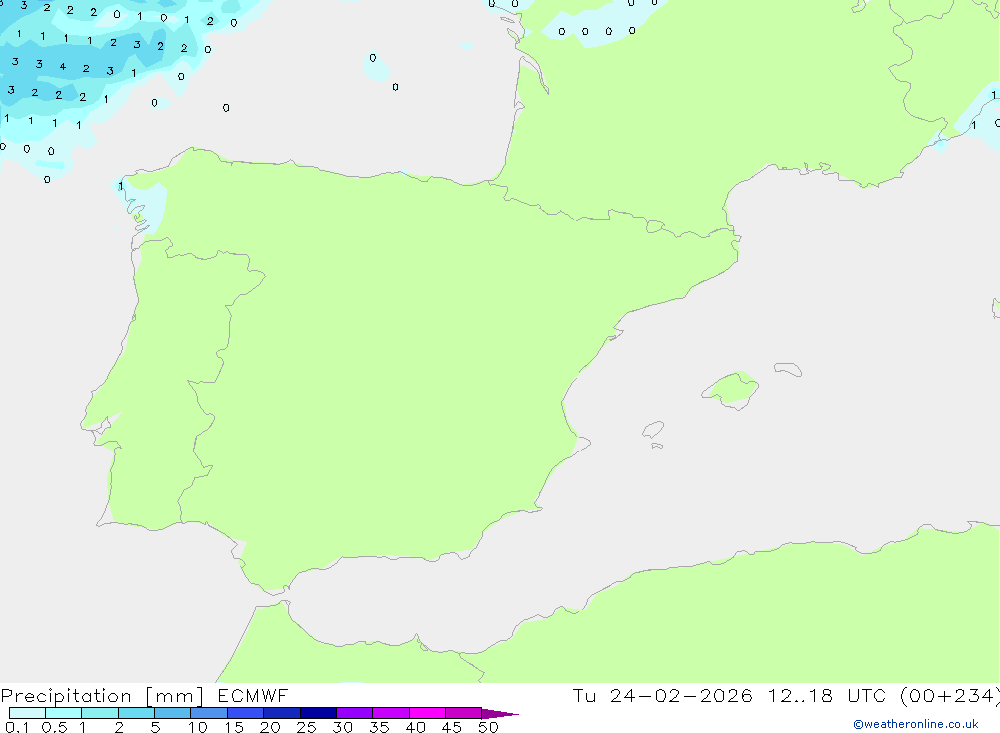Pick the 10–15 mm legend color box
The height and width of the screenshot is (733, 1000).
[209, 713]
